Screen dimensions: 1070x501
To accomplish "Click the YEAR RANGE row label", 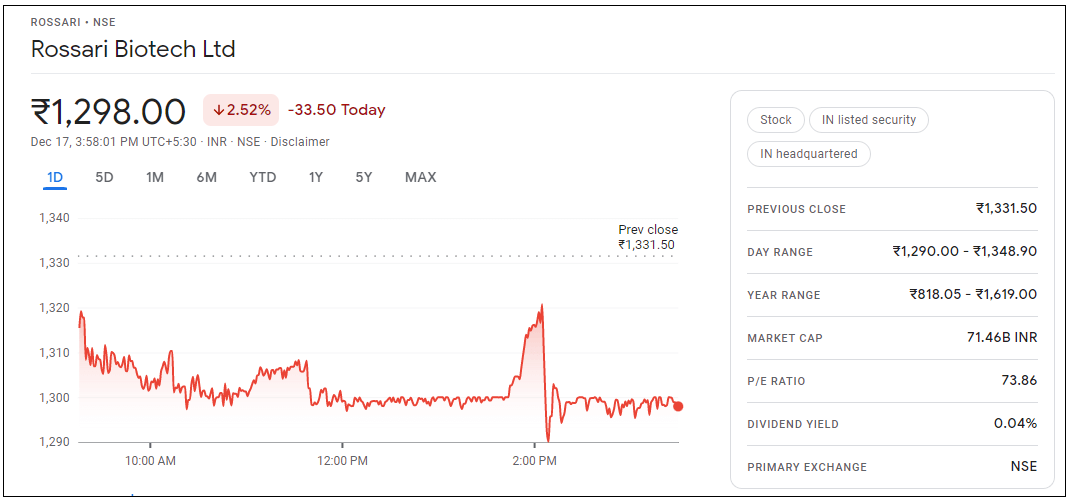I will [784, 296].
